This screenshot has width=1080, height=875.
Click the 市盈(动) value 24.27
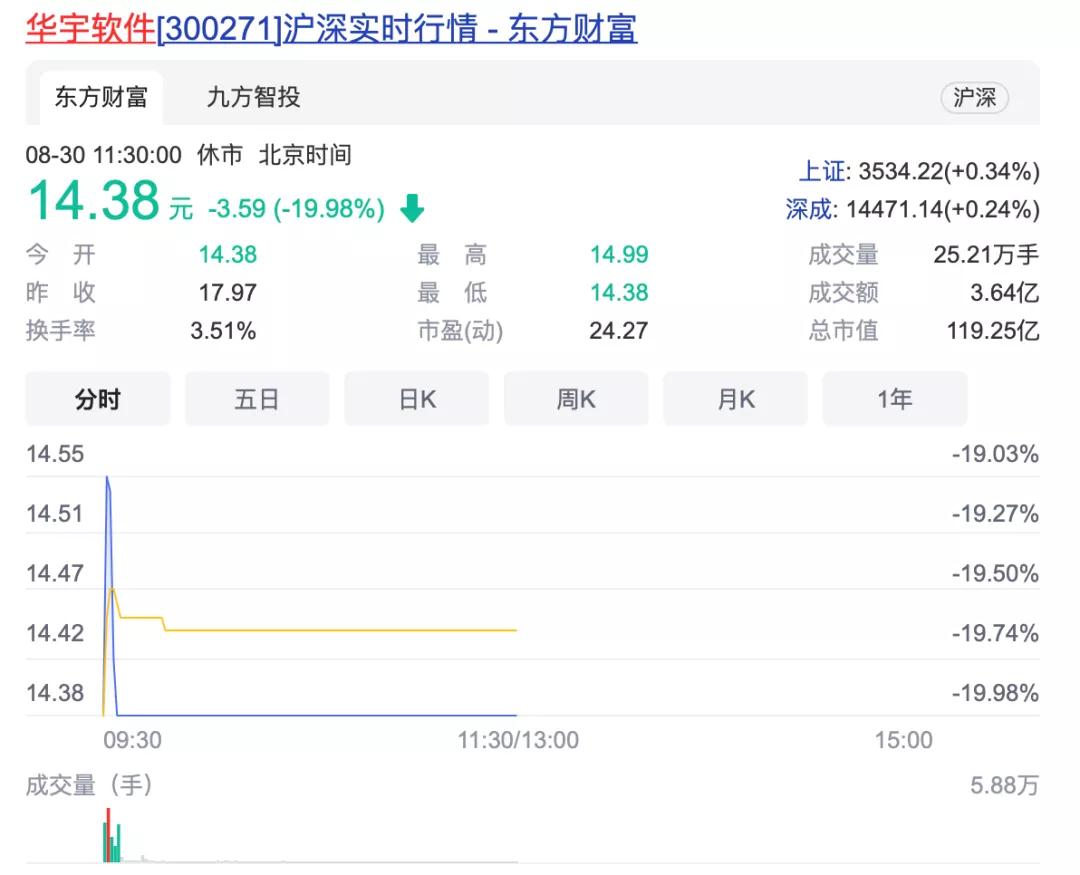coord(619,330)
